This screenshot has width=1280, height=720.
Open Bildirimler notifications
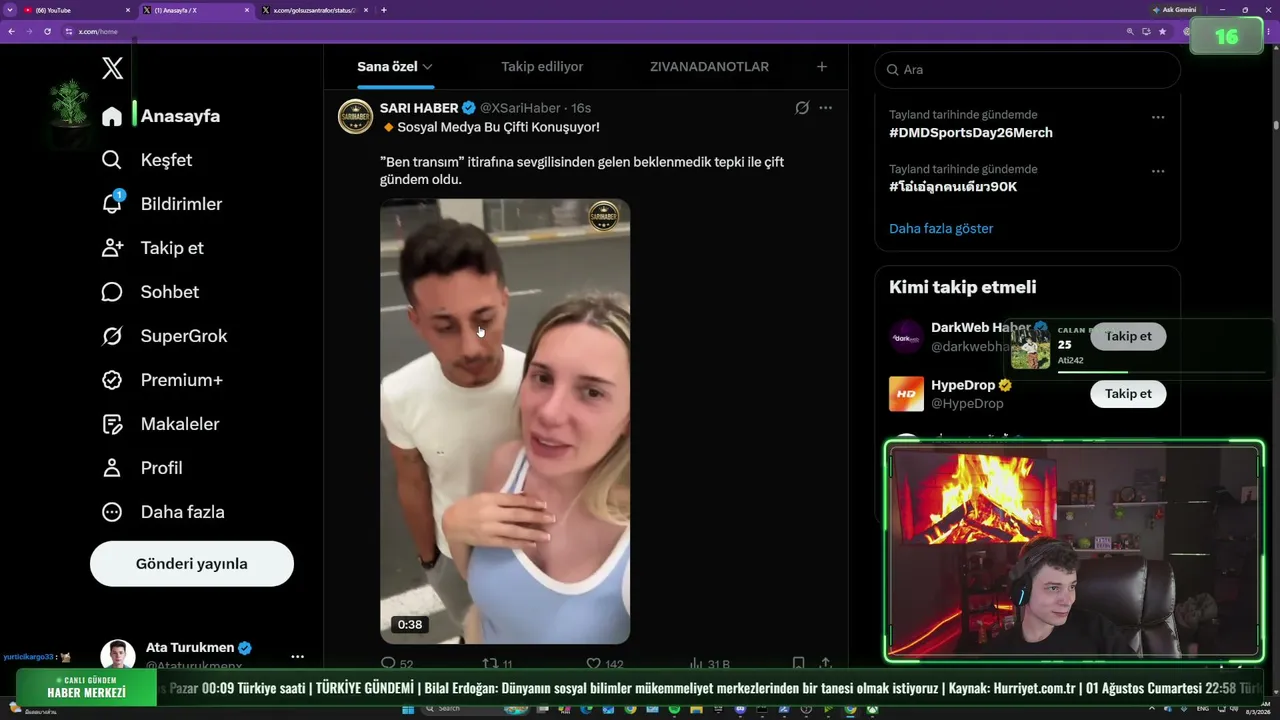[162, 204]
